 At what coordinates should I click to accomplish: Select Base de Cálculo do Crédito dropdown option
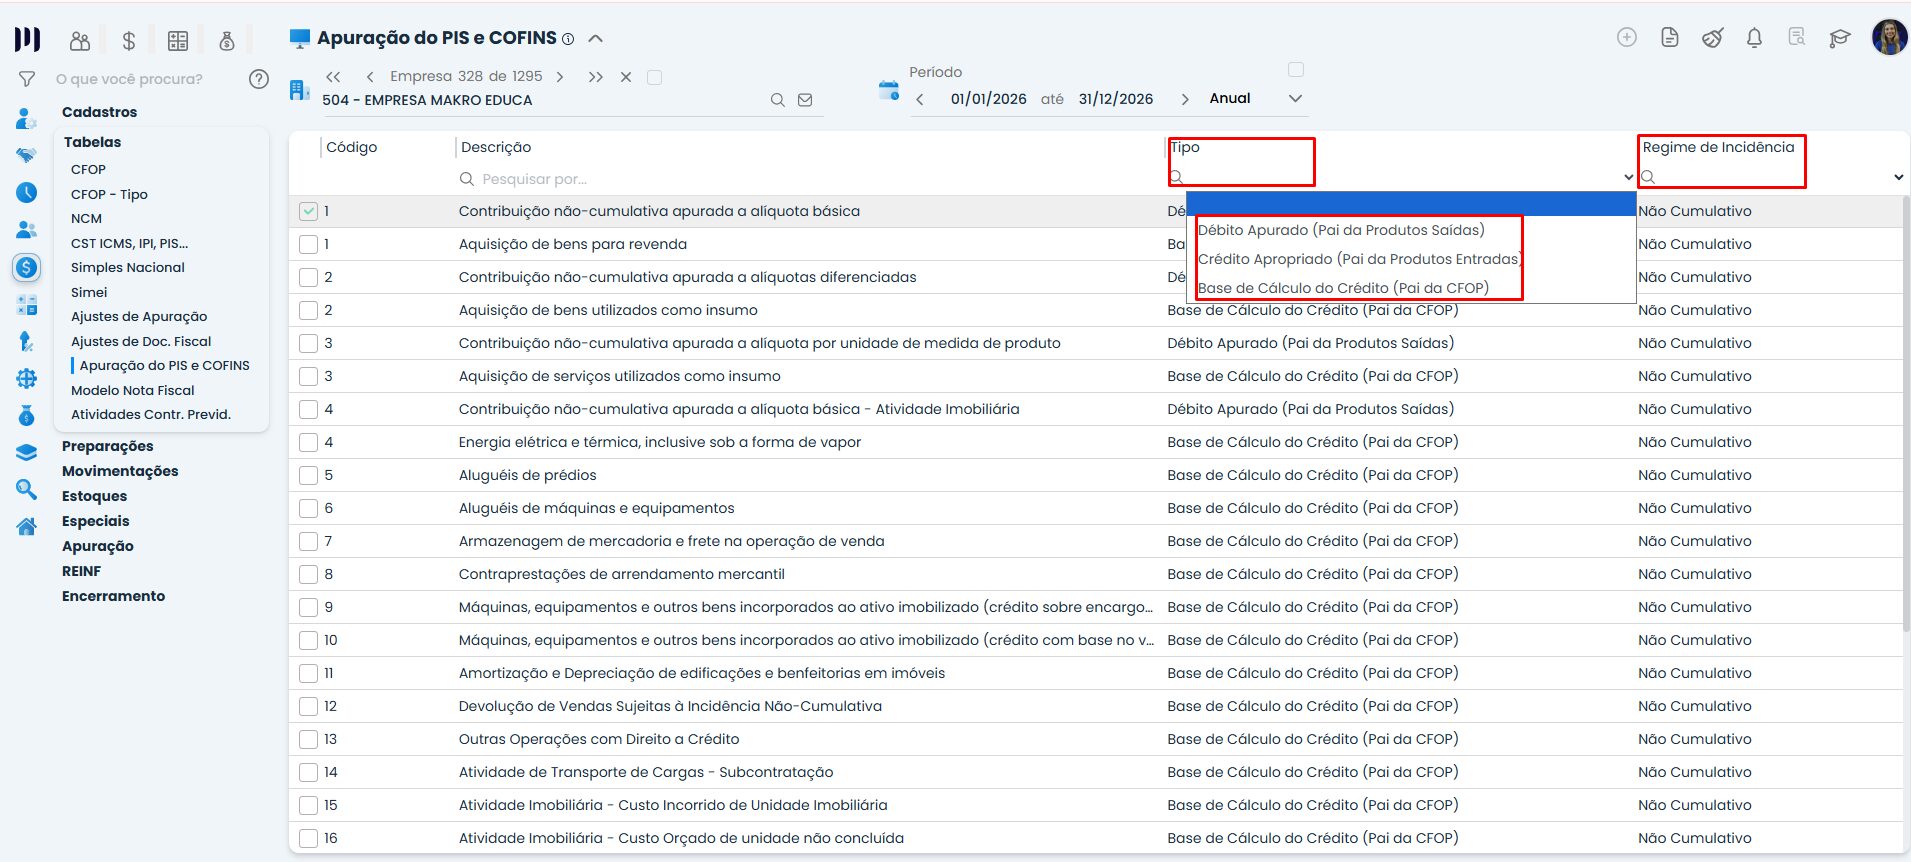[1343, 288]
